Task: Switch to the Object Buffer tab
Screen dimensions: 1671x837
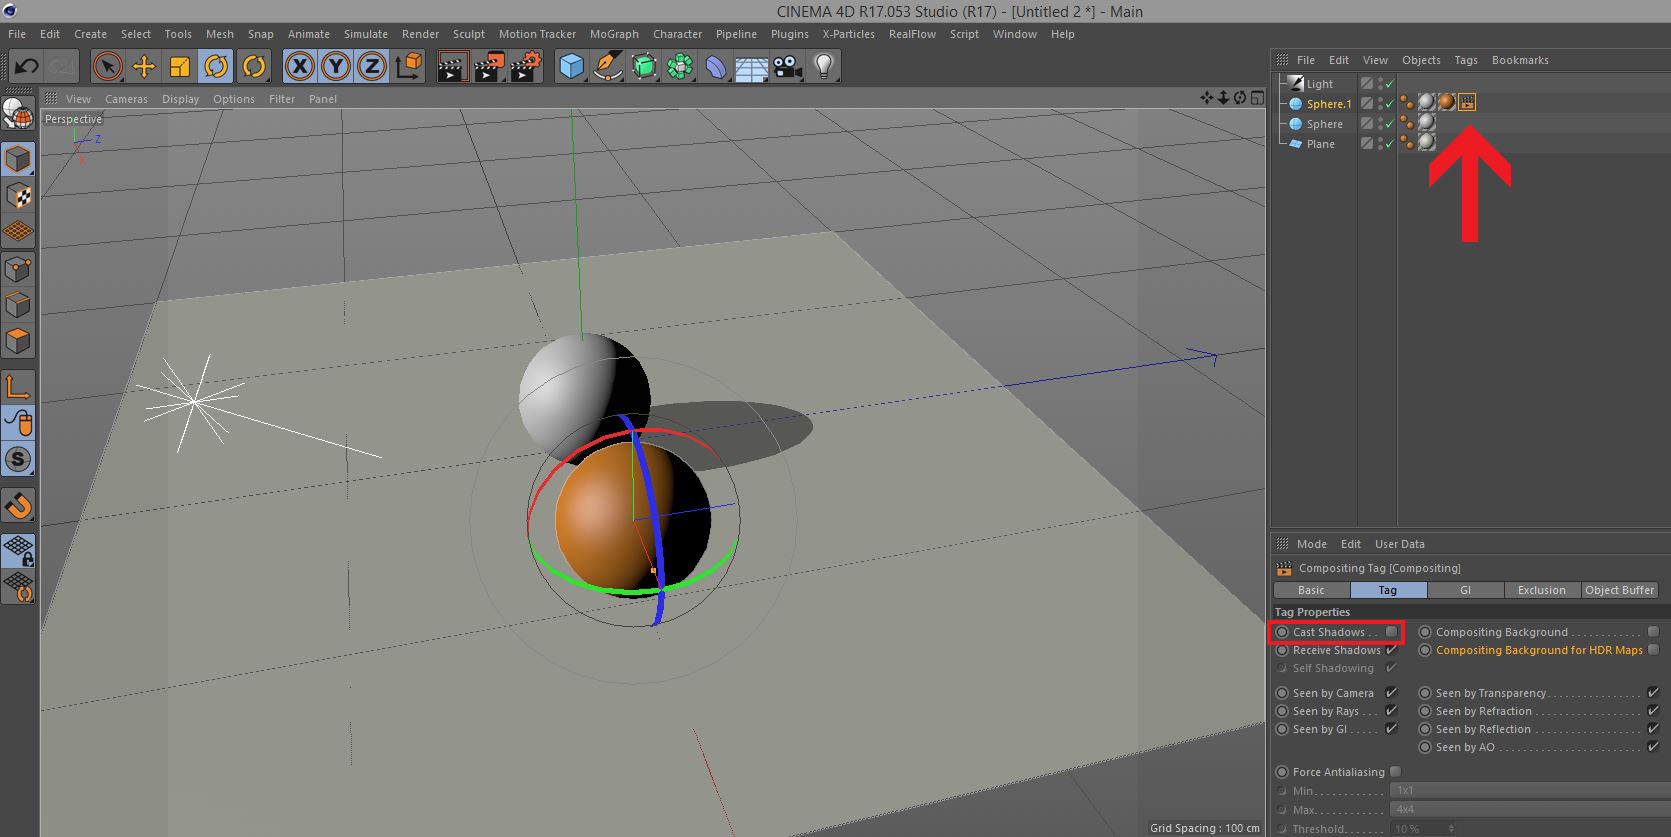Action: pyautogui.click(x=1619, y=590)
